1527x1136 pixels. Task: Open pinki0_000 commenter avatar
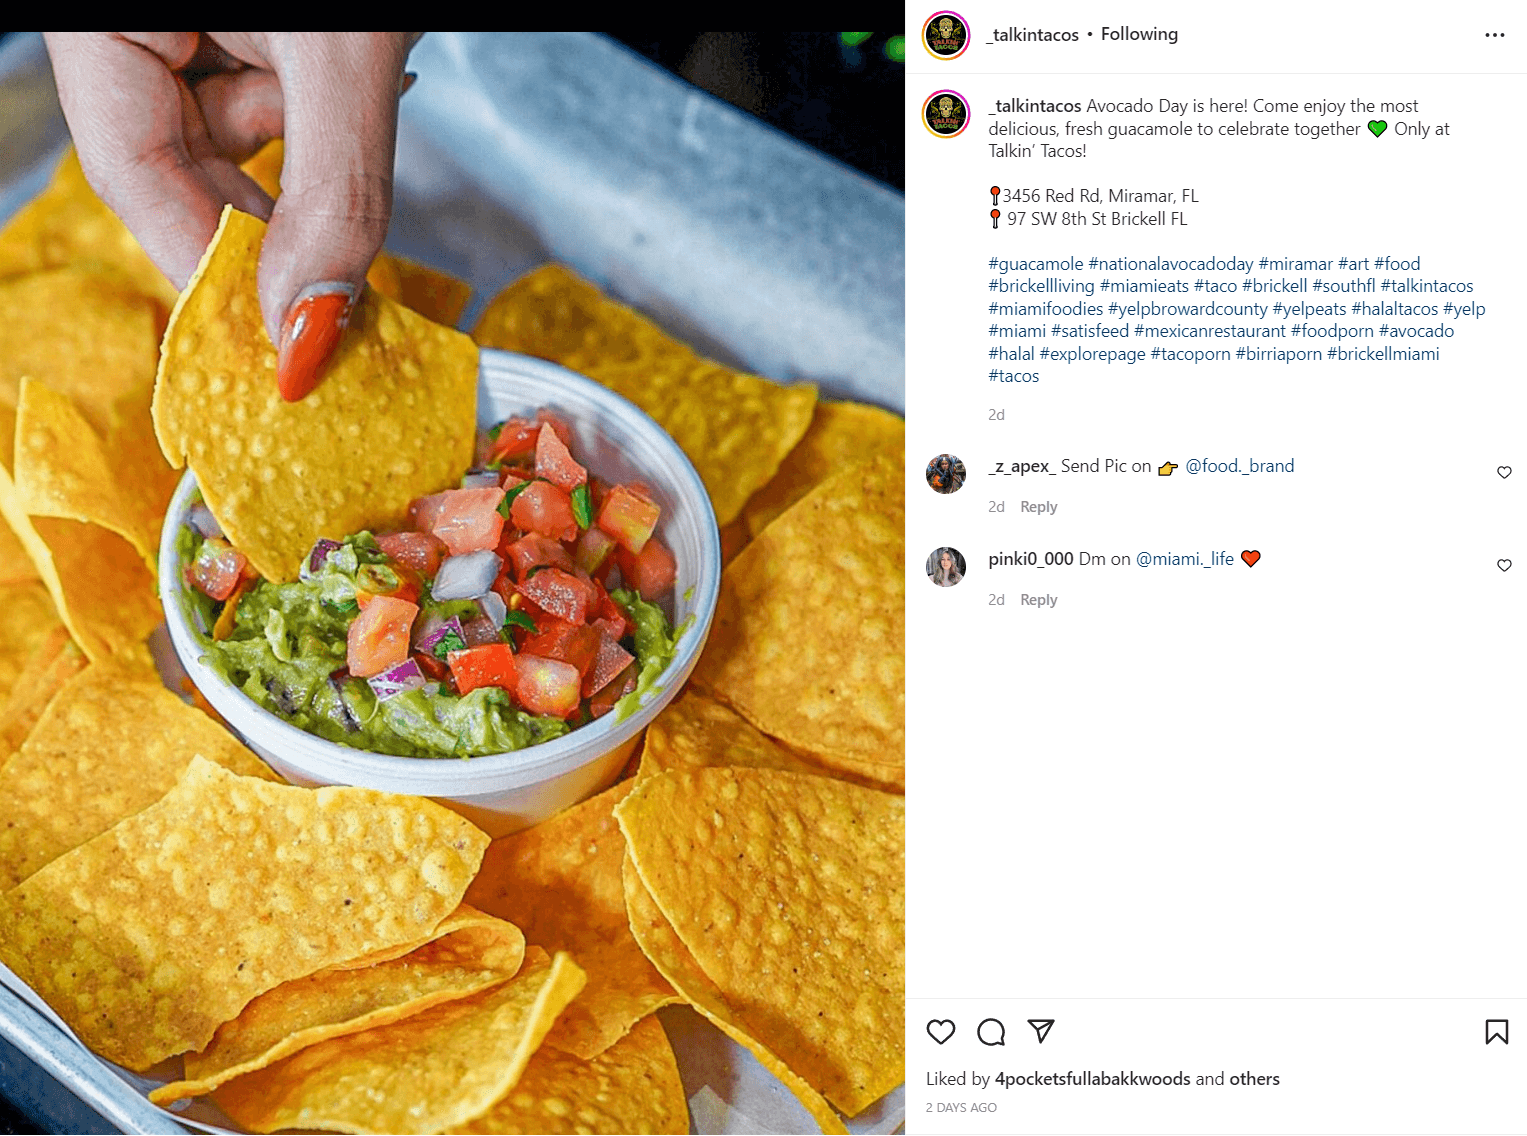coord(946,567)
